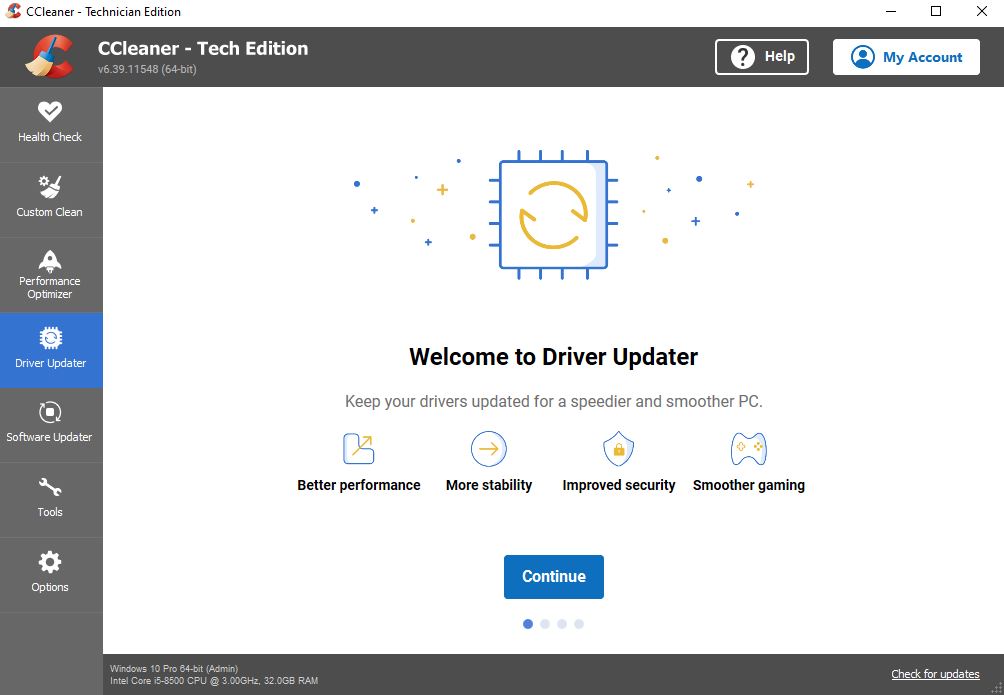1004x695 pixels.
Task: Open the Tools wrench icon
Action: pyautogui.click(x=50, y=487)
